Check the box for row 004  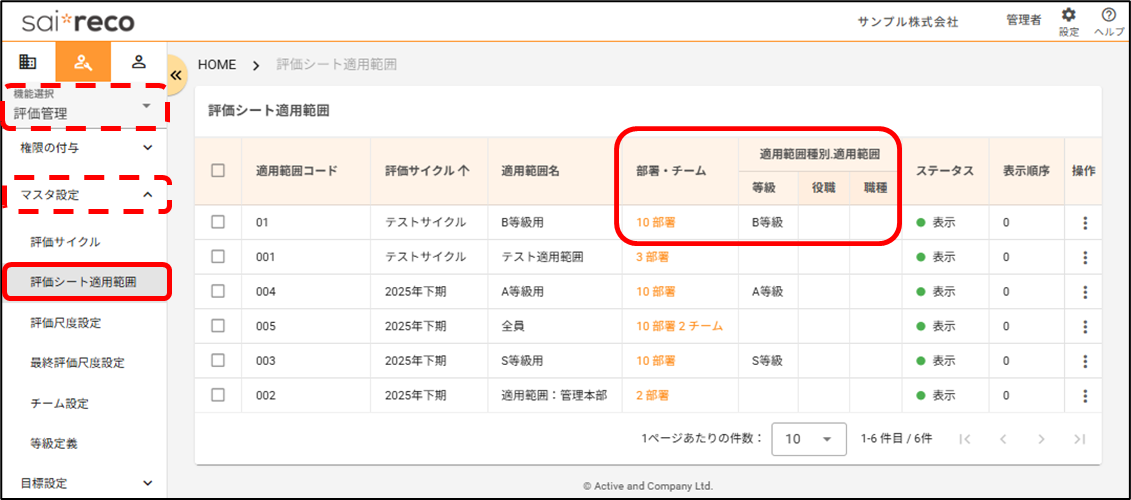pos(218,292)
